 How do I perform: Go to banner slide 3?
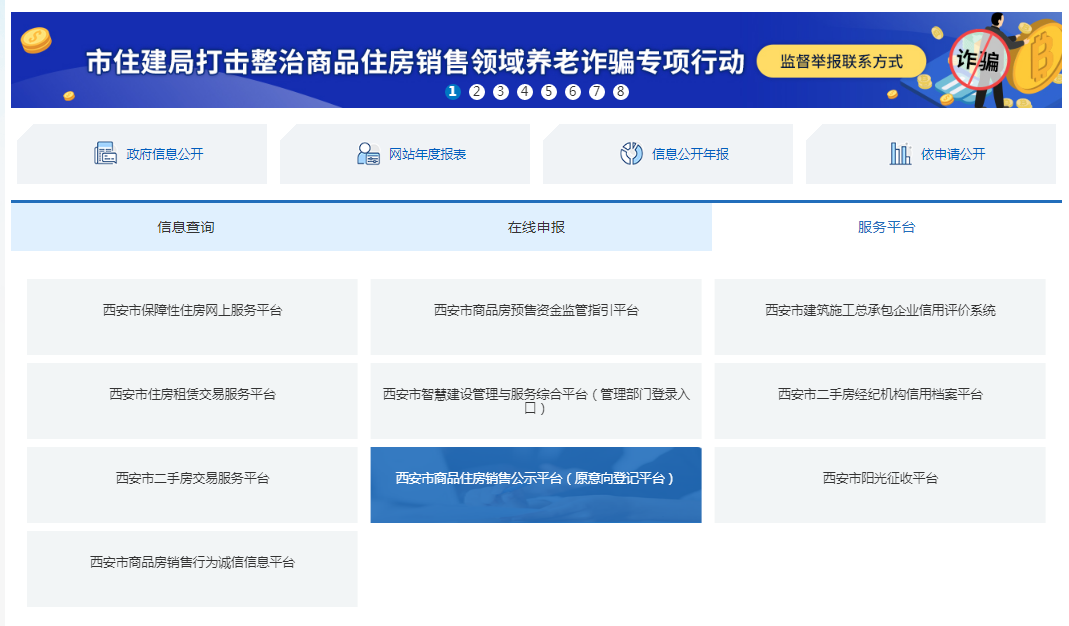500,91
